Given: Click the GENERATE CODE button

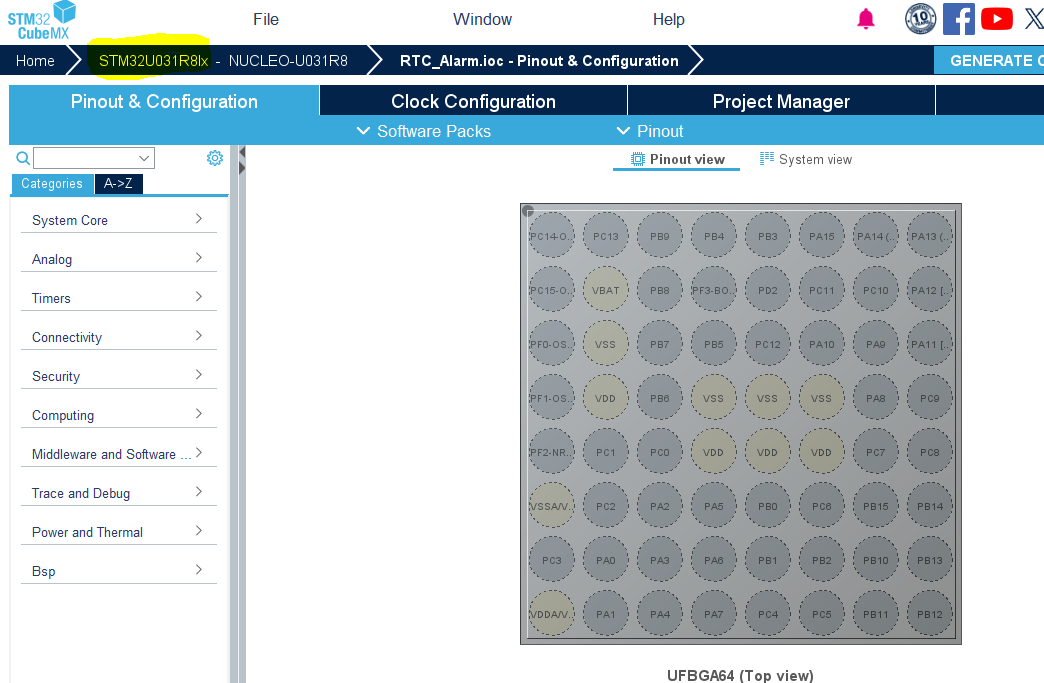Looking at the screenshot, I should click(998, 60).
